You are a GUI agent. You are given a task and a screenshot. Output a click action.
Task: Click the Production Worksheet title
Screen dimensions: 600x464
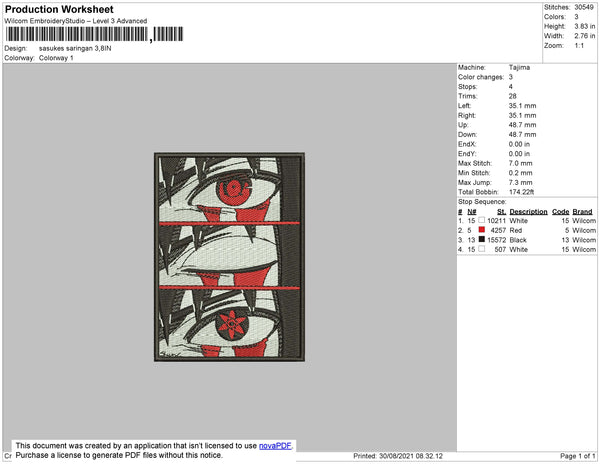click(59, 10)
